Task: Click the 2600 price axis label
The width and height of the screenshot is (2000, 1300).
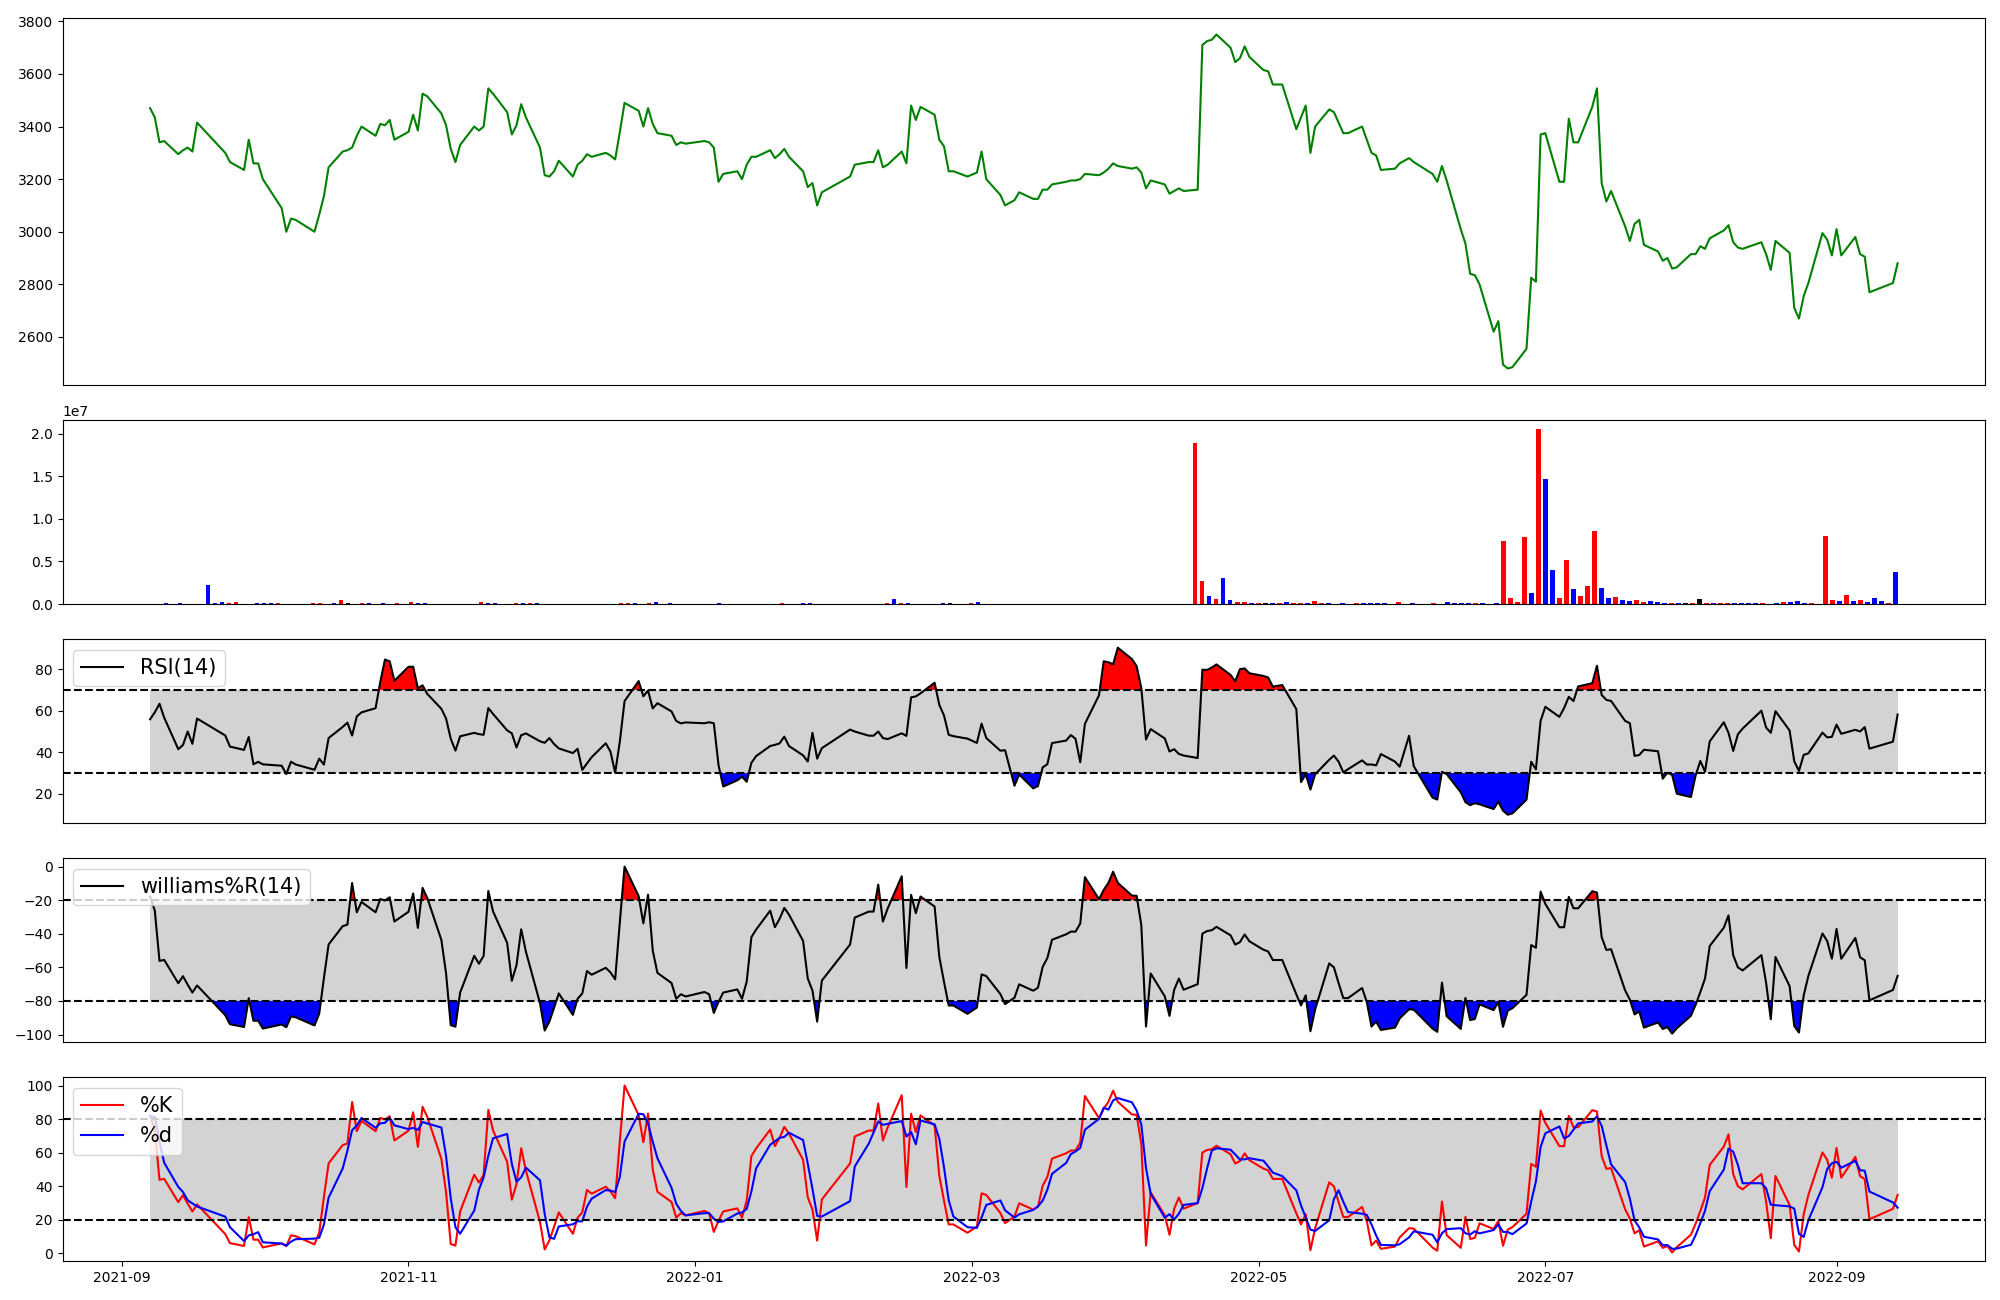Action: (x=35, y=338)
